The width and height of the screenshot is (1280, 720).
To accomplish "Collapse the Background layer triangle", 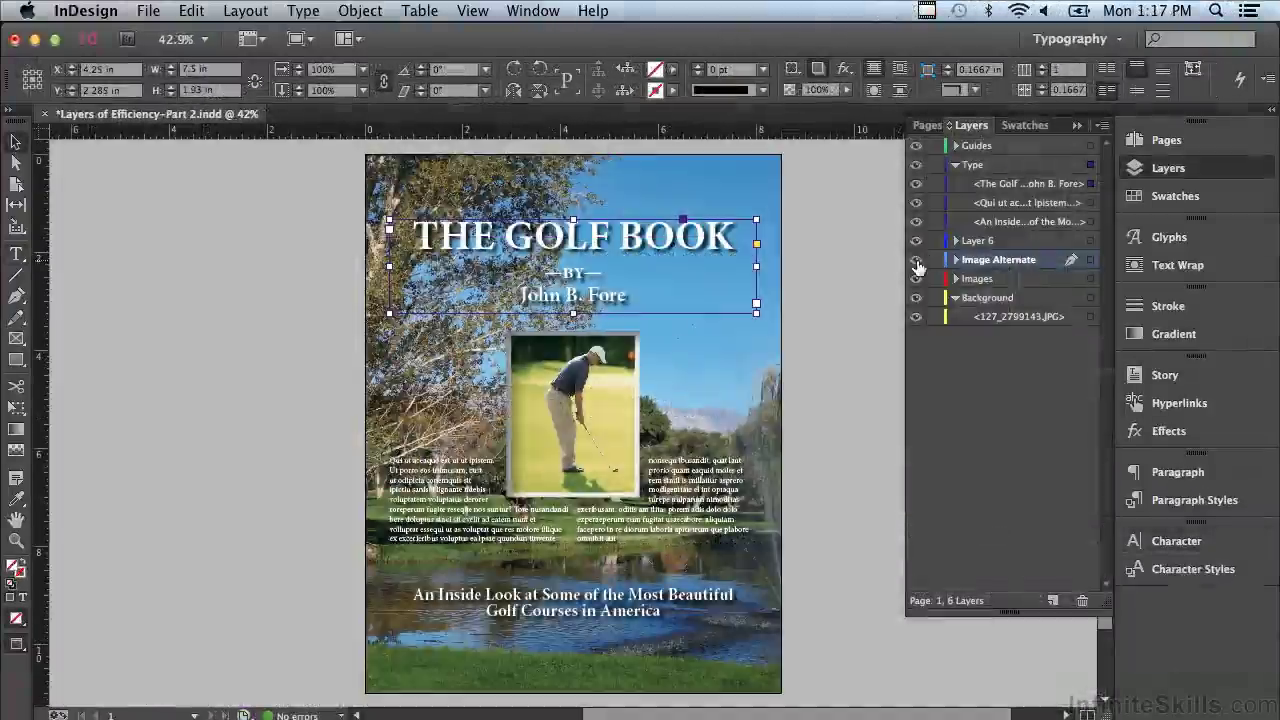I will click(x=956, y=298).
